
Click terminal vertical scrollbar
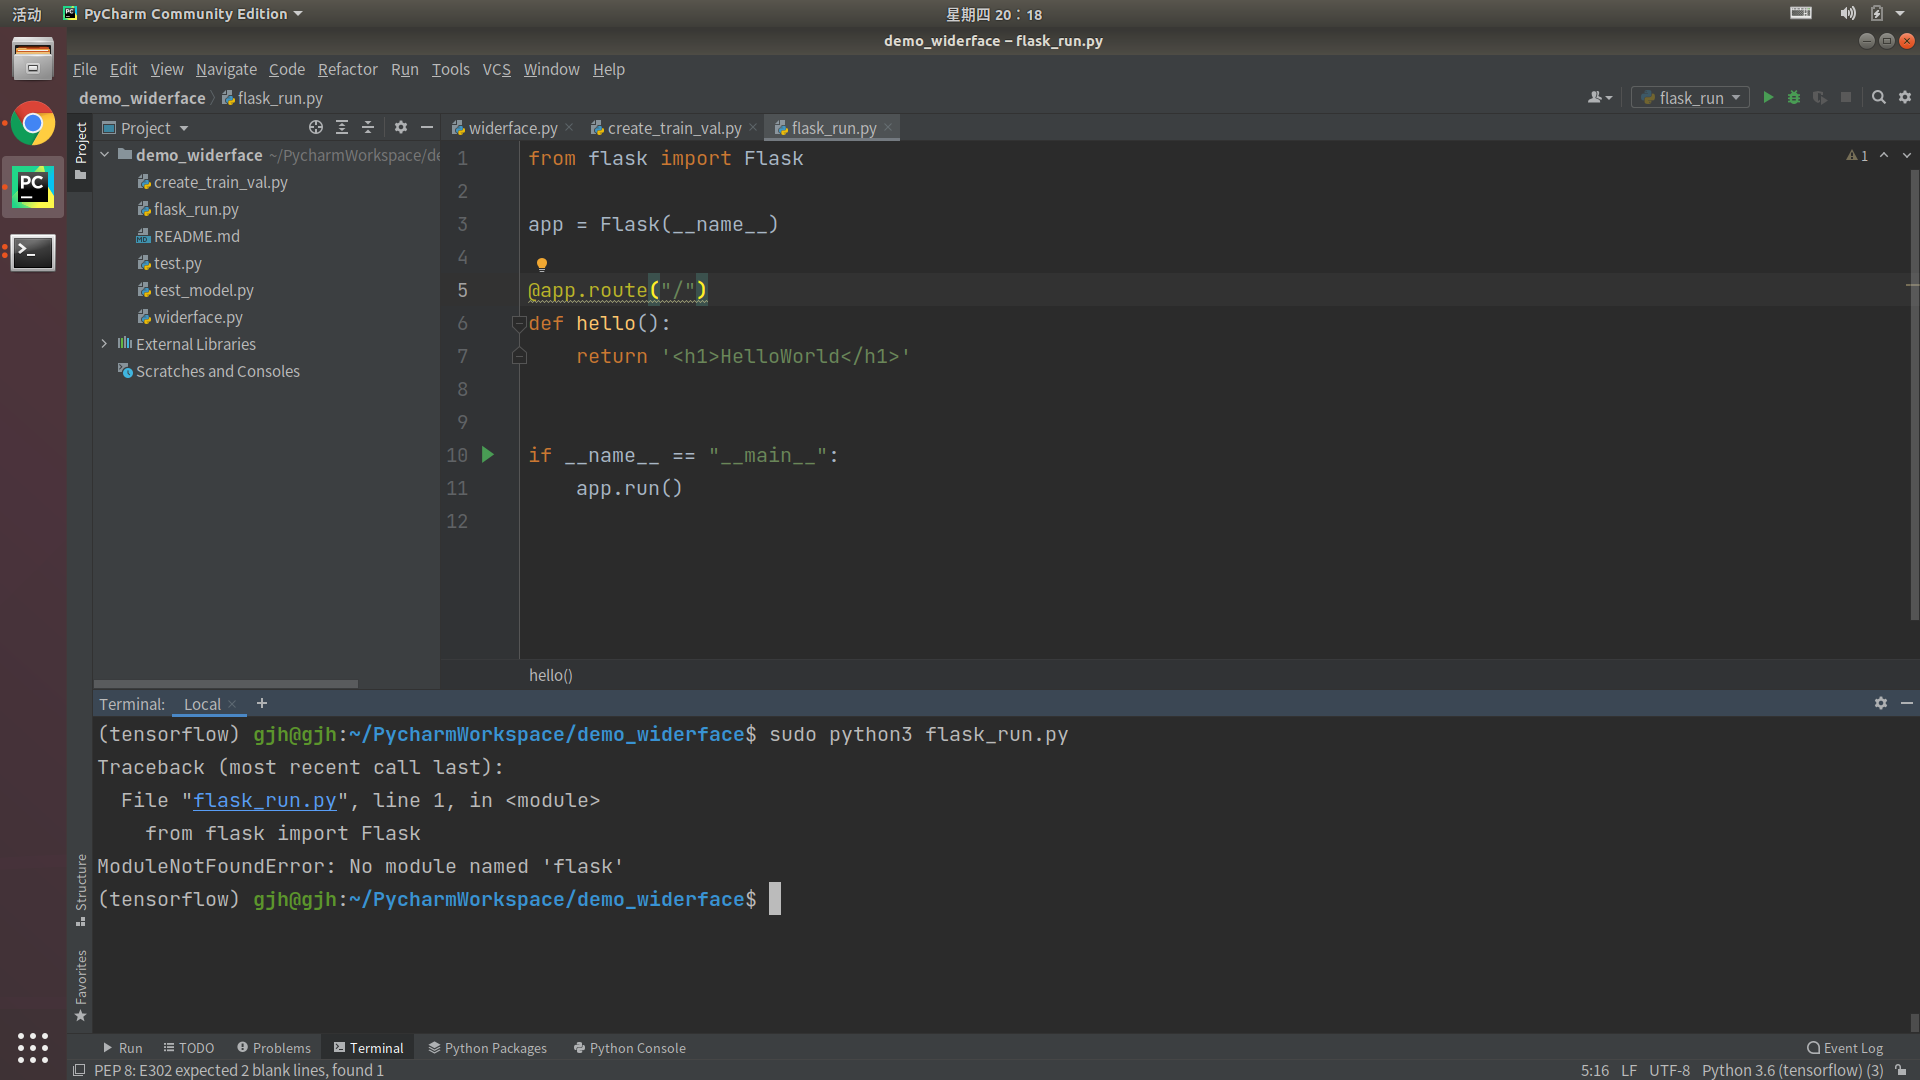coord(1914,1022)
